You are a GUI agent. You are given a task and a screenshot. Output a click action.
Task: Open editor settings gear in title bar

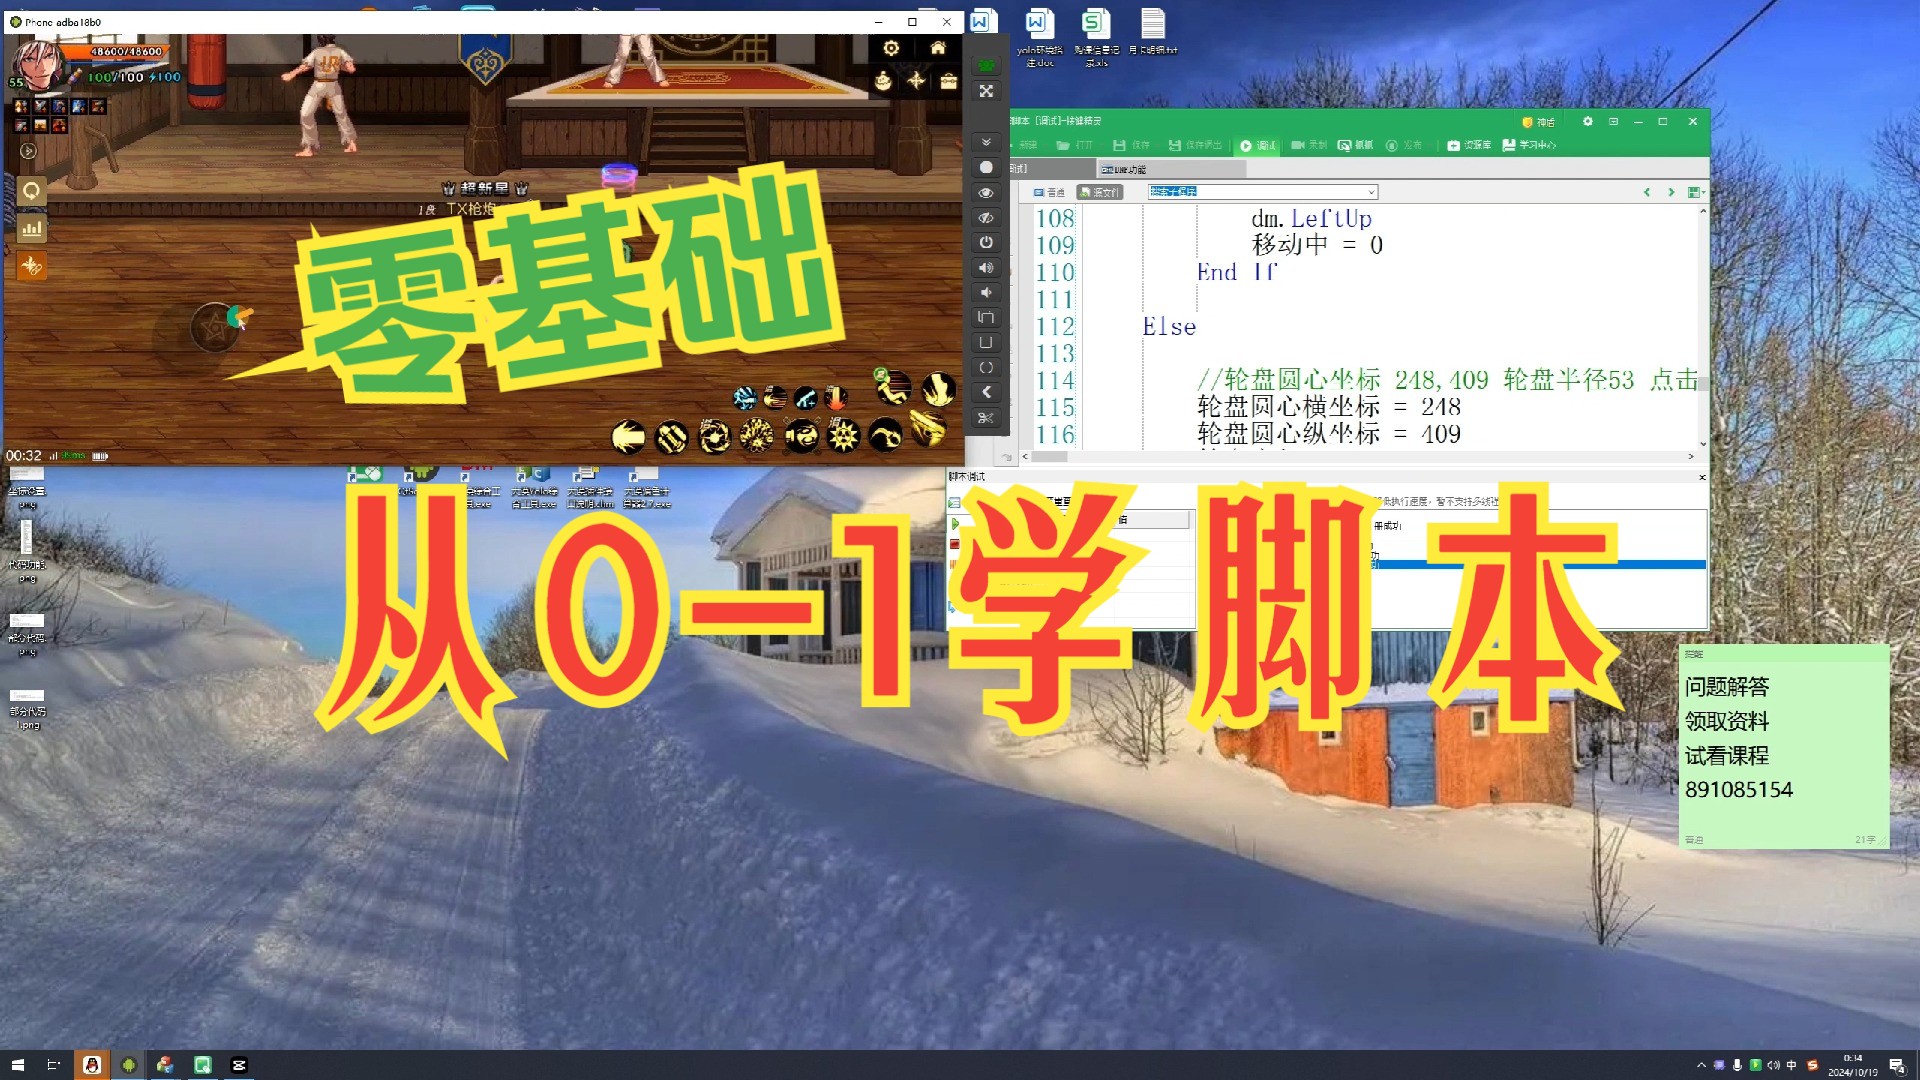point(1587,121)
